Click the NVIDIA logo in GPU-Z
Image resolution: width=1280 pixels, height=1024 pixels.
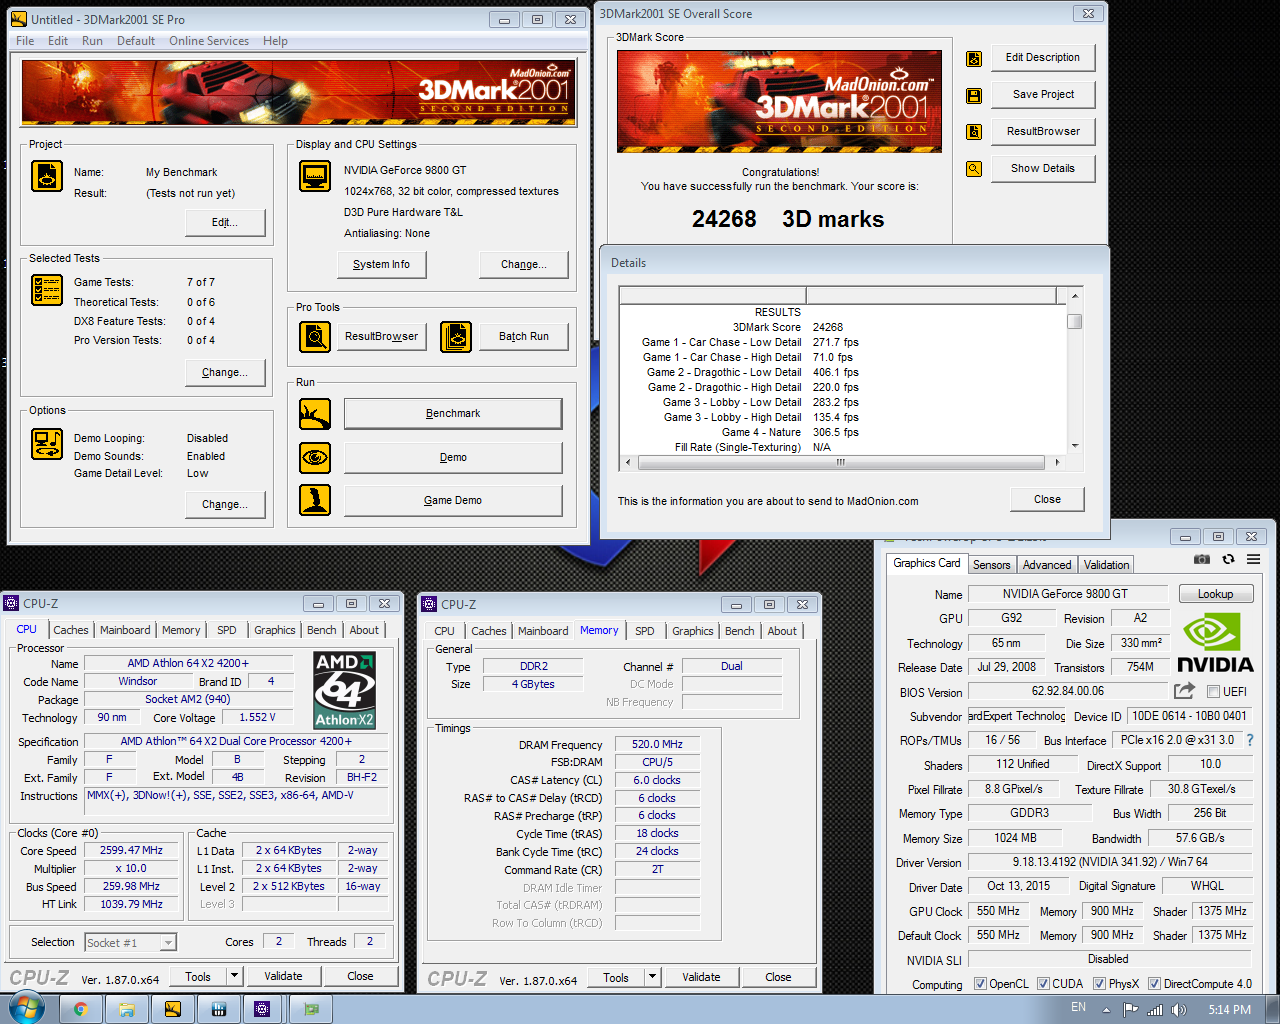(x=1214, y=642)
